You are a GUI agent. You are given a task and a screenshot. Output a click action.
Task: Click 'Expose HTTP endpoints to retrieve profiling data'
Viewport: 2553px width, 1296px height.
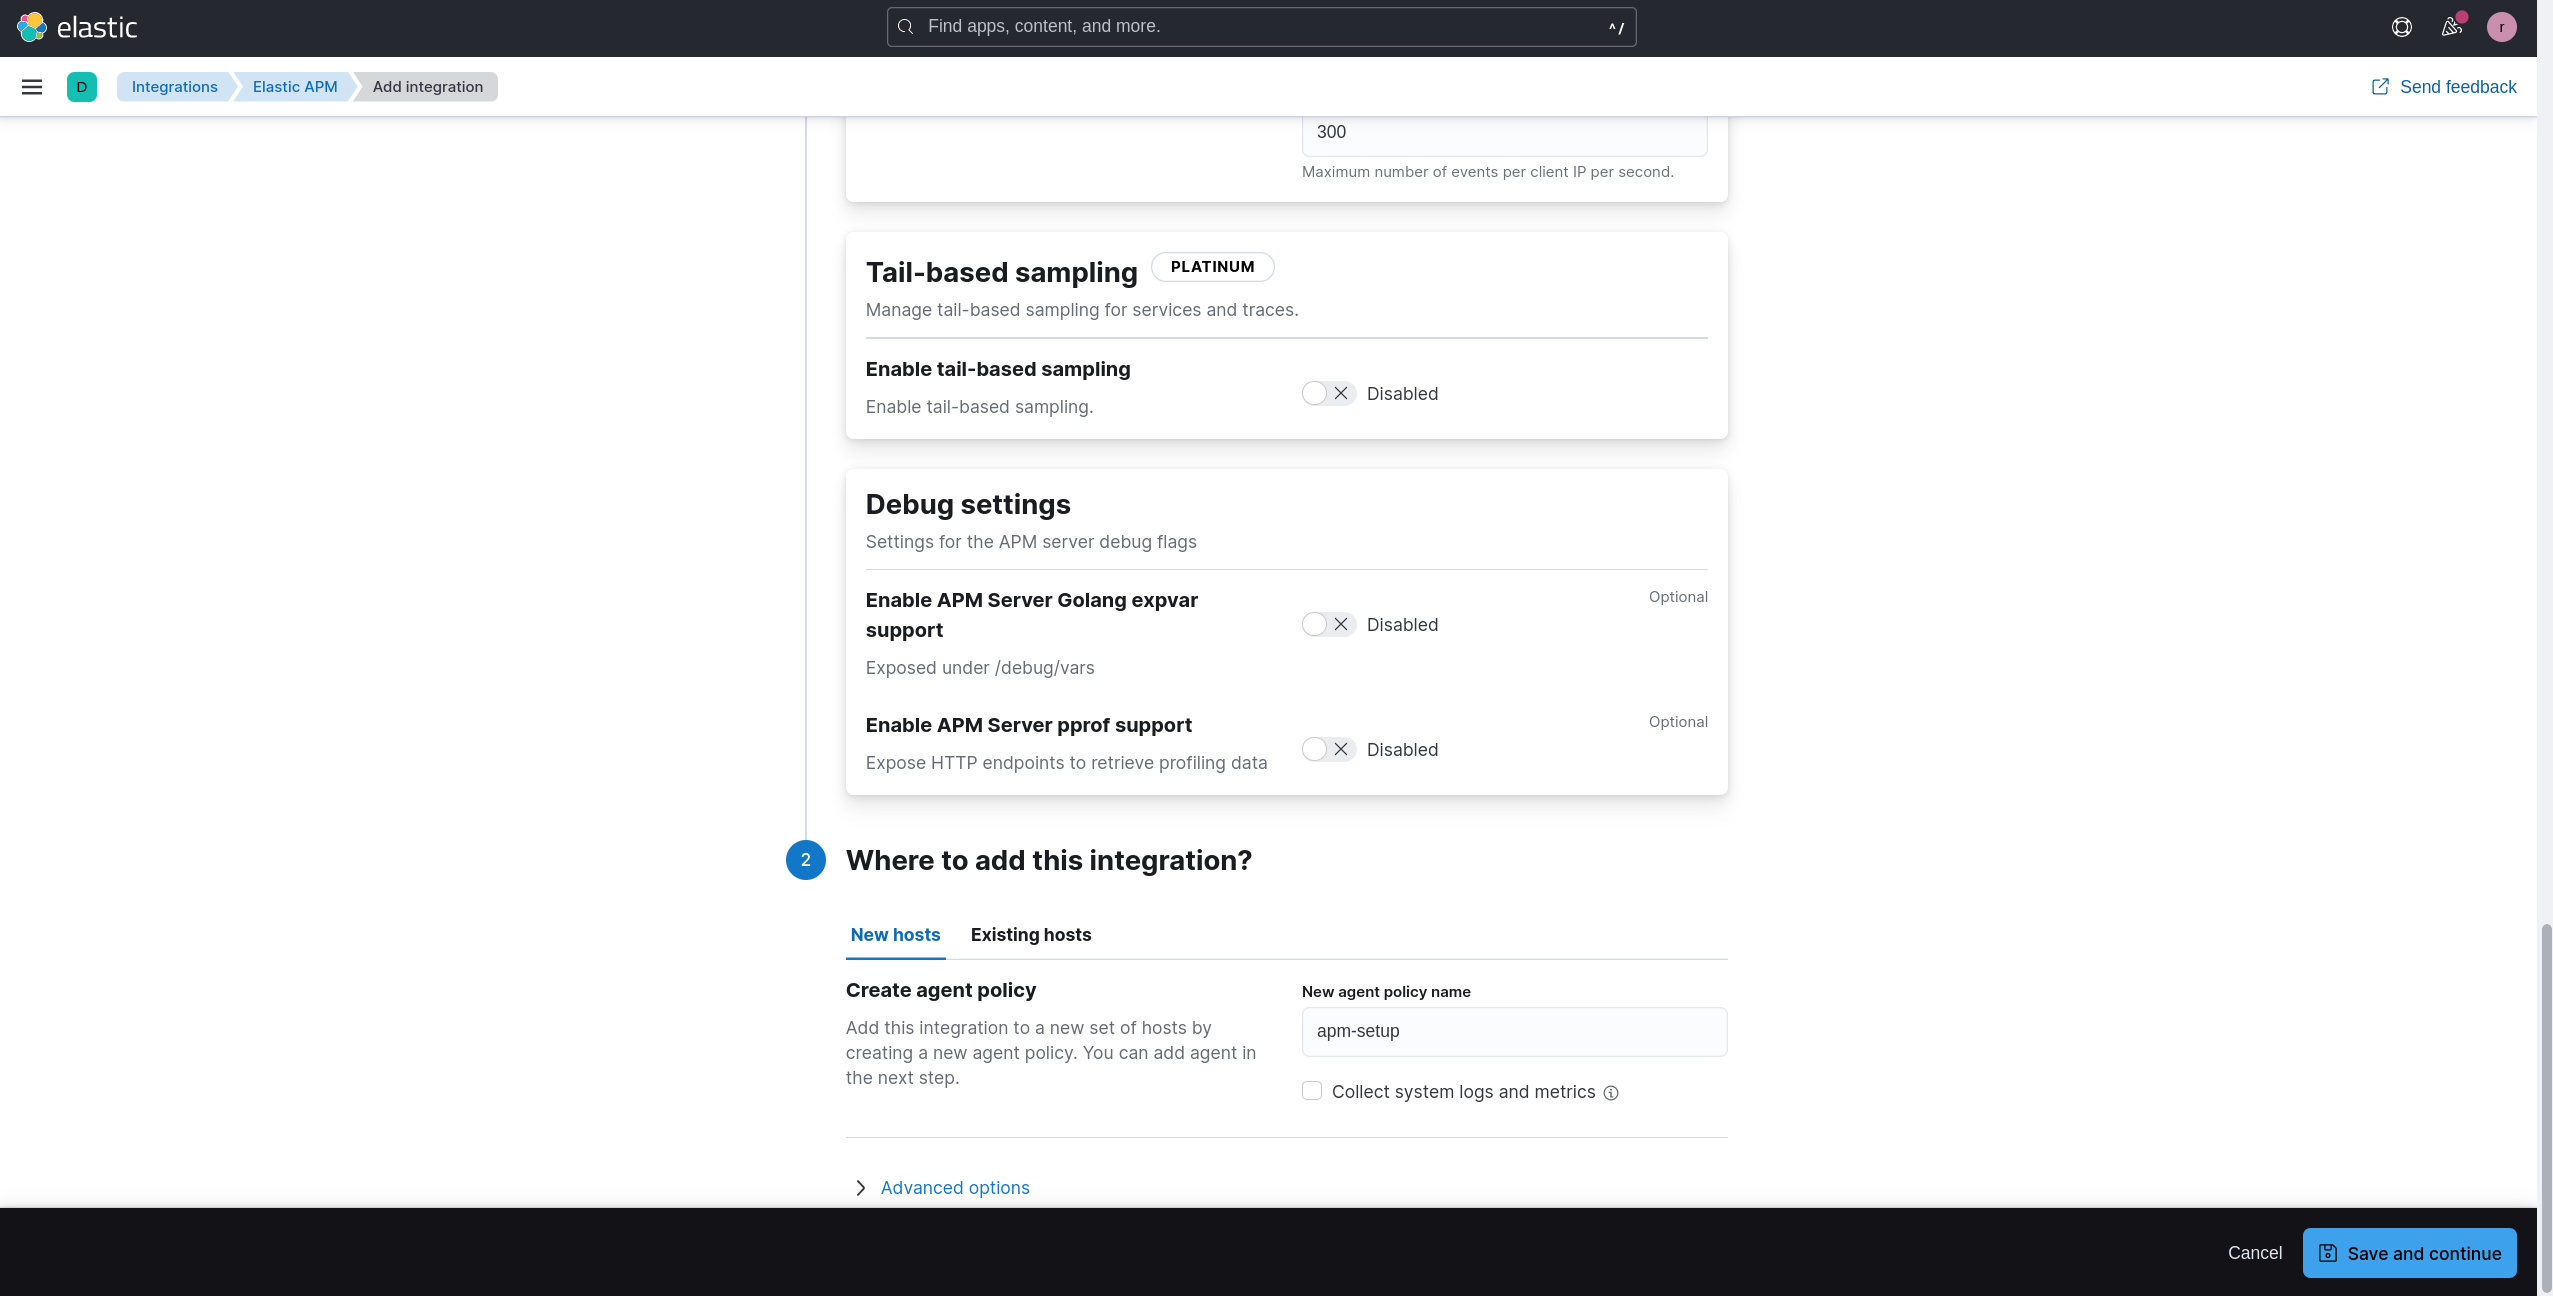coord(1066,763)
